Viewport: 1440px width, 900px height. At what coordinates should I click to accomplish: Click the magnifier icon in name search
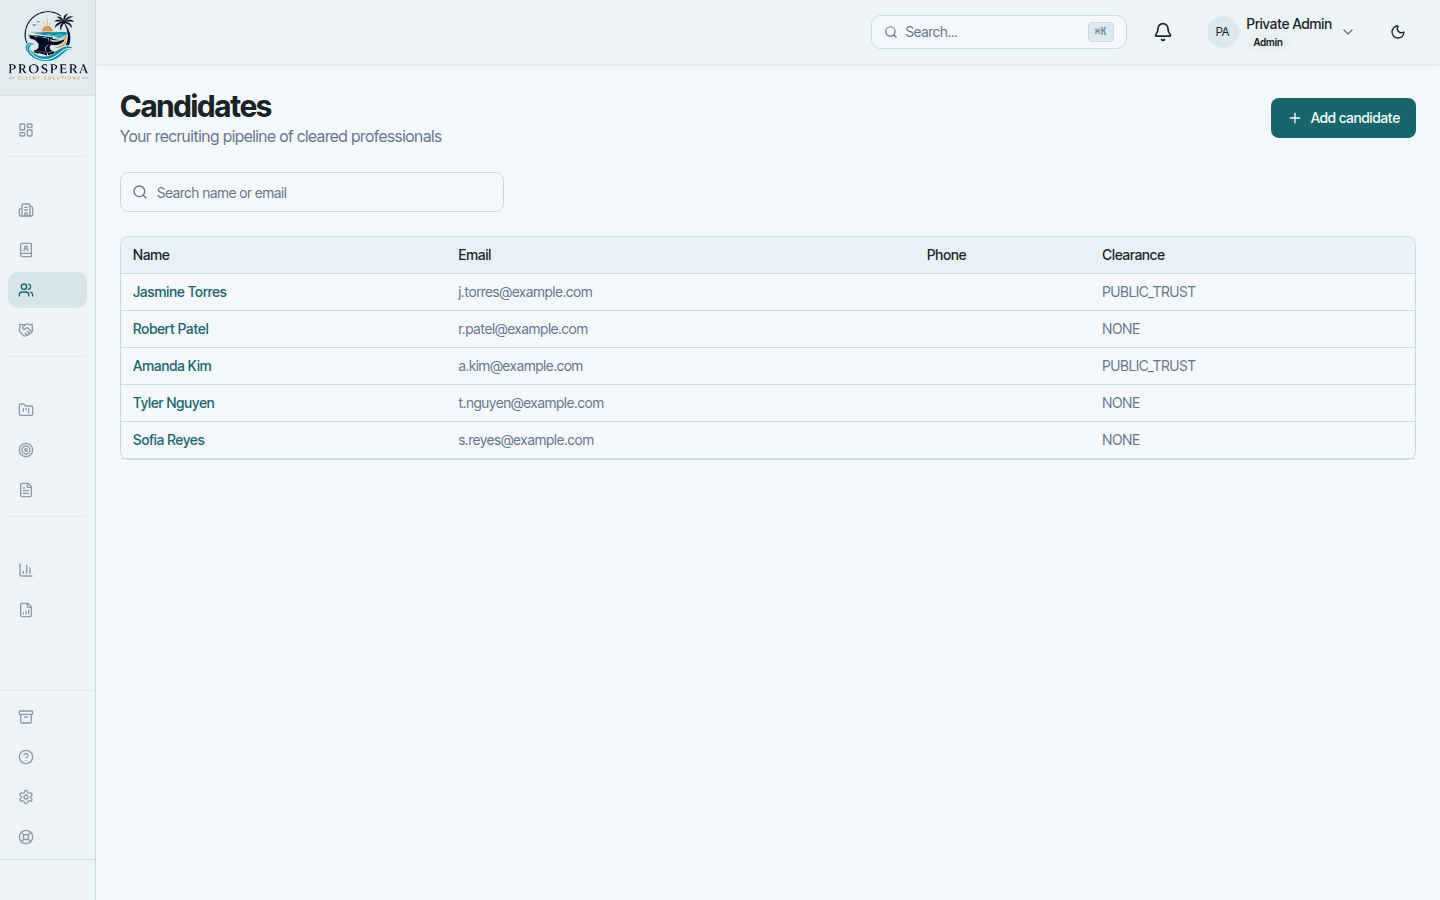(x=140, y=192)
